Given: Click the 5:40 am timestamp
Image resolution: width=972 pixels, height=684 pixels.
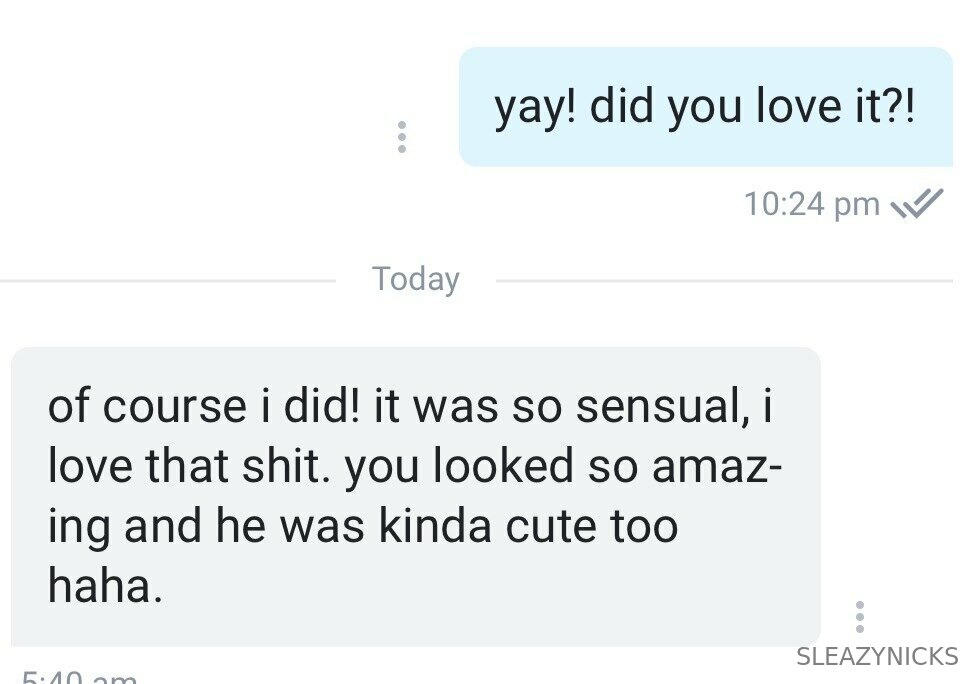Looking at the screenshot, I should (x=79, y=676).
